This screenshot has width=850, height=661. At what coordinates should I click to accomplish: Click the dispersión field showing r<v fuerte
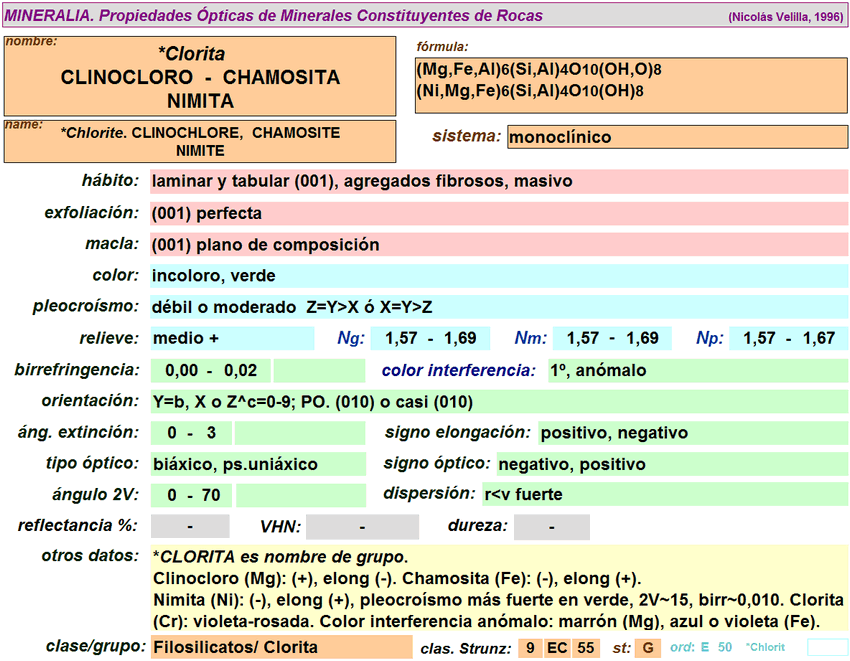[664, 495]
